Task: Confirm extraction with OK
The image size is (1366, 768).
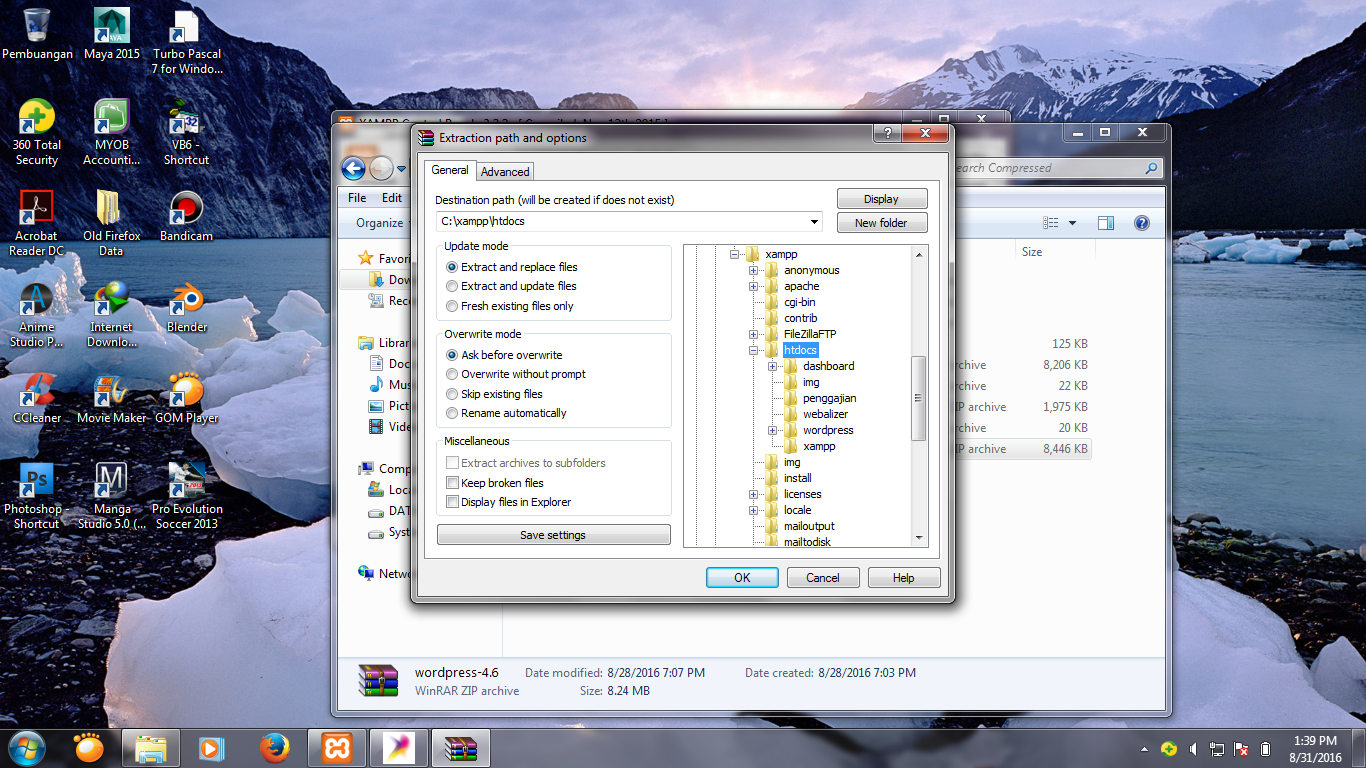Action: point(742,577)
